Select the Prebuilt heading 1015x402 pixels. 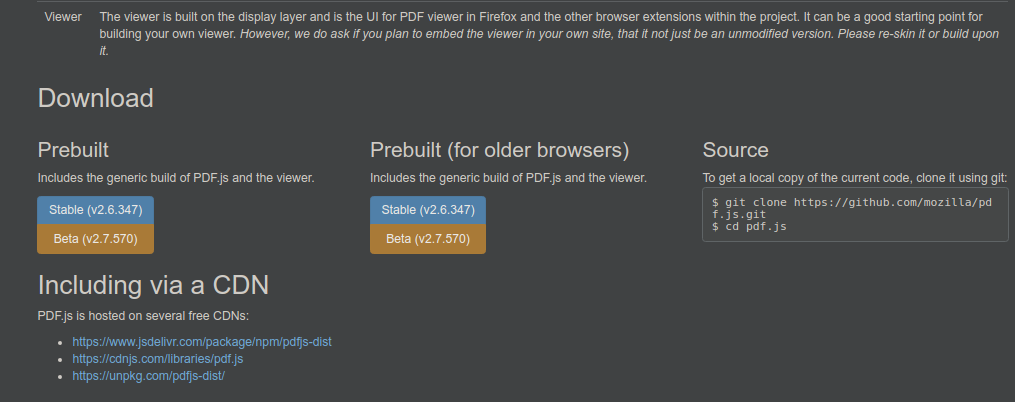tap(73, 150)
